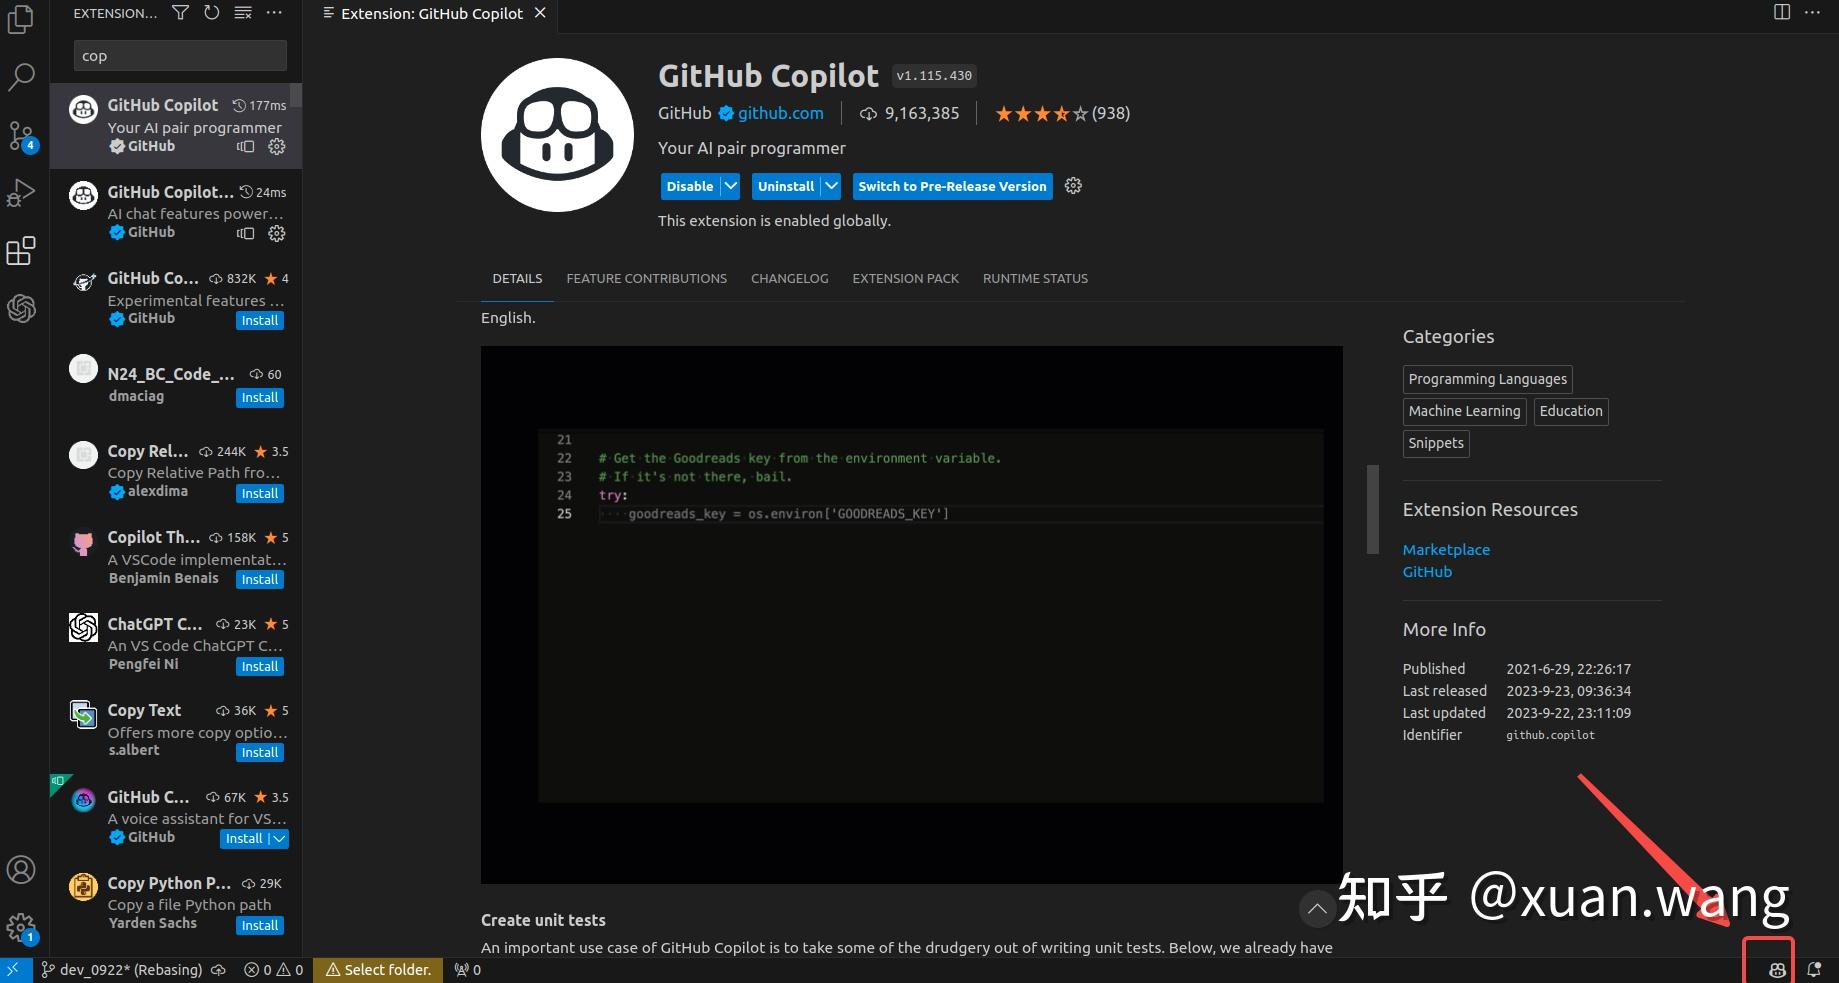Filter the extensions search results

click(x=180, y=13)
